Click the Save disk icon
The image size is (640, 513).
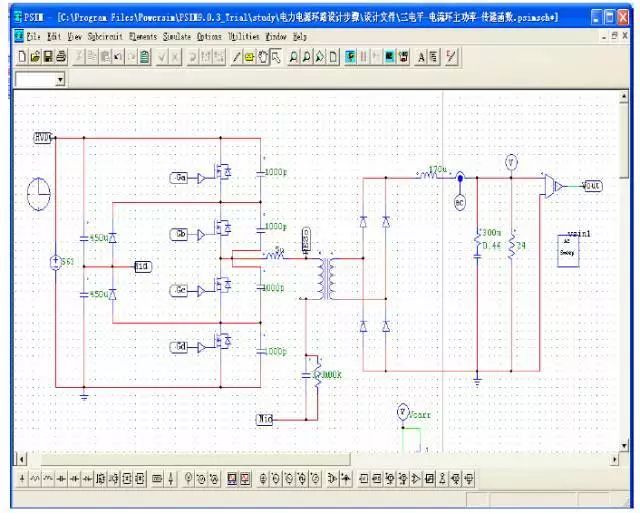pyautogui.click(x=48, y=57)
